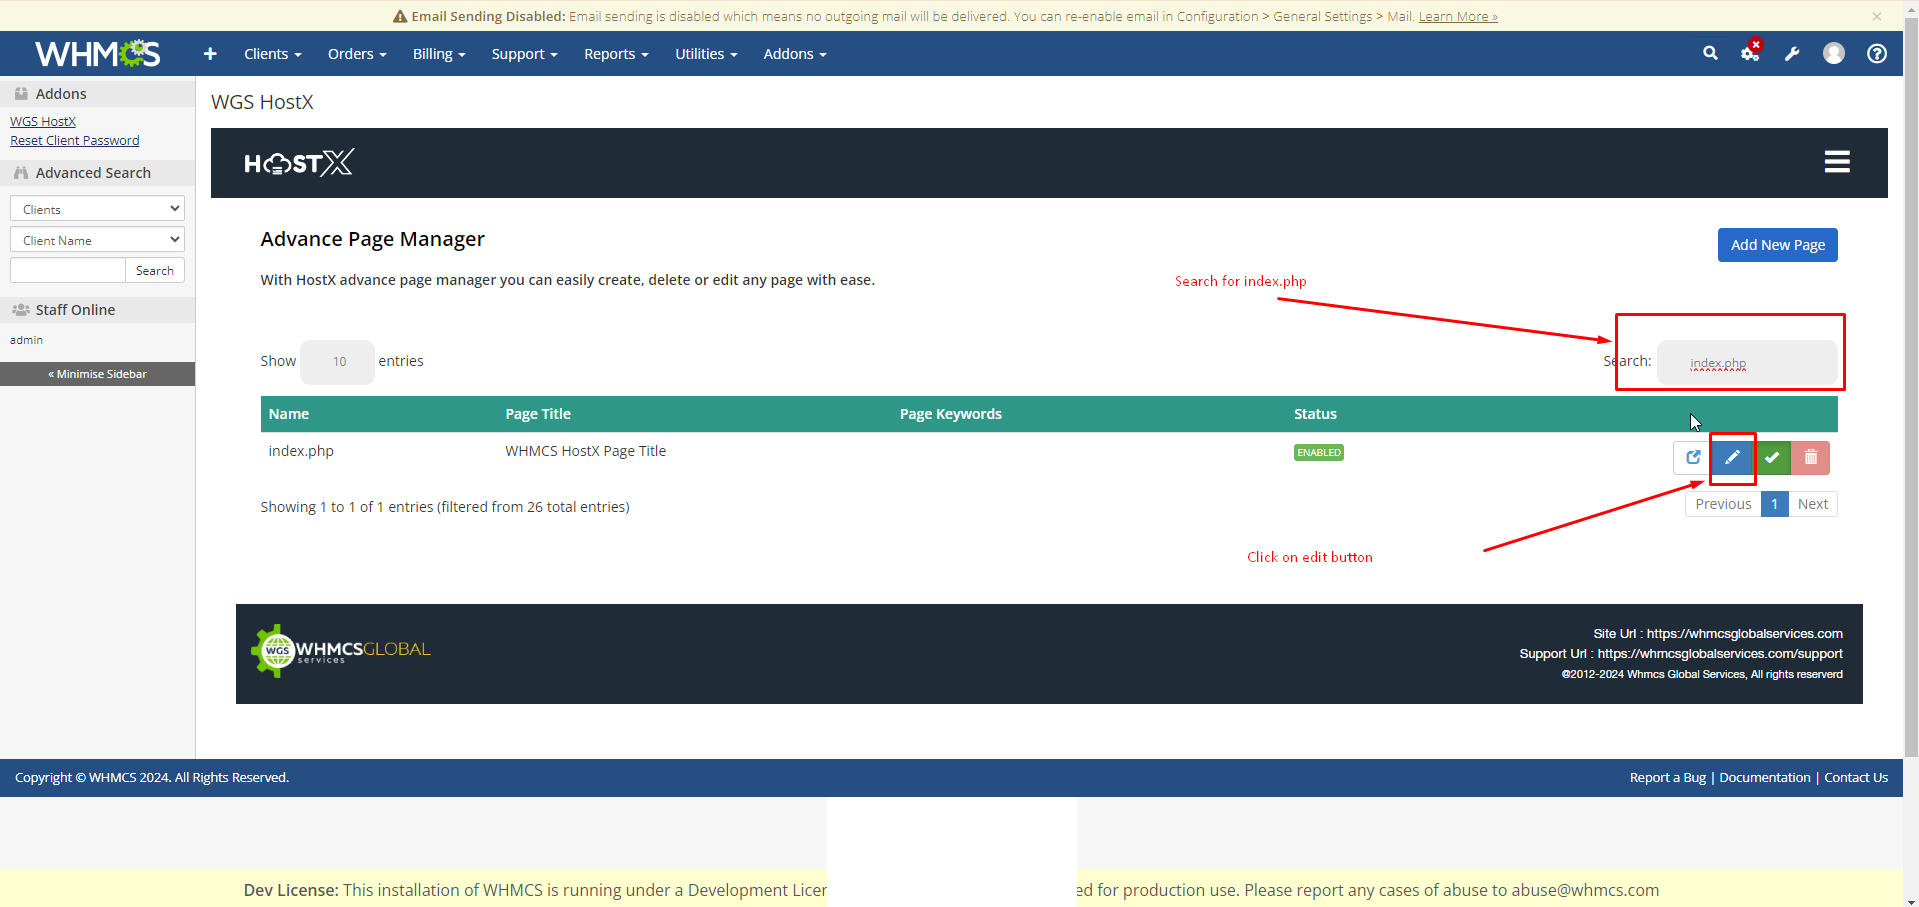The height and width of the screenshot is (907, 1919).
Task: Open the gears automation status icon
Action: click(1750, 54)
